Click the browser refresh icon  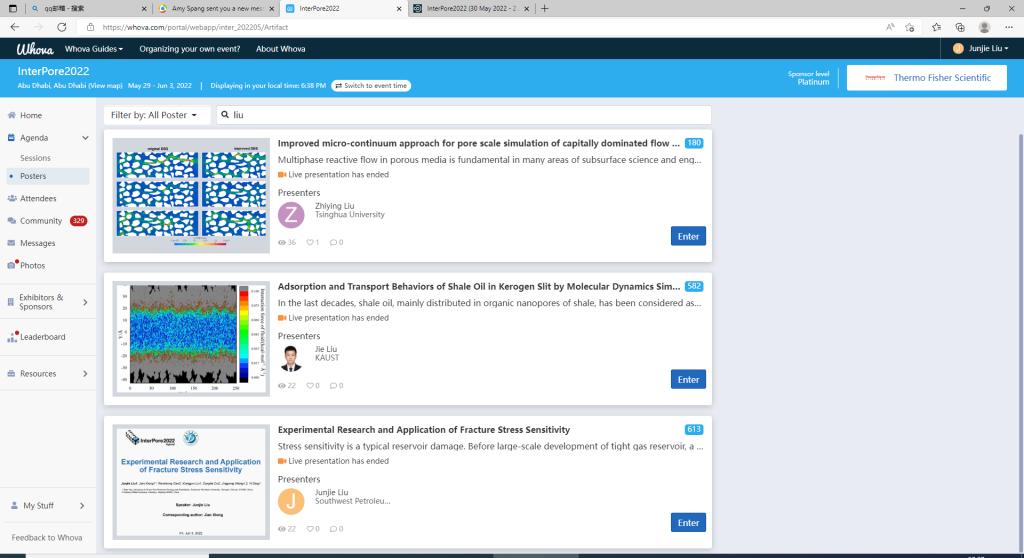tap(62, 27)
